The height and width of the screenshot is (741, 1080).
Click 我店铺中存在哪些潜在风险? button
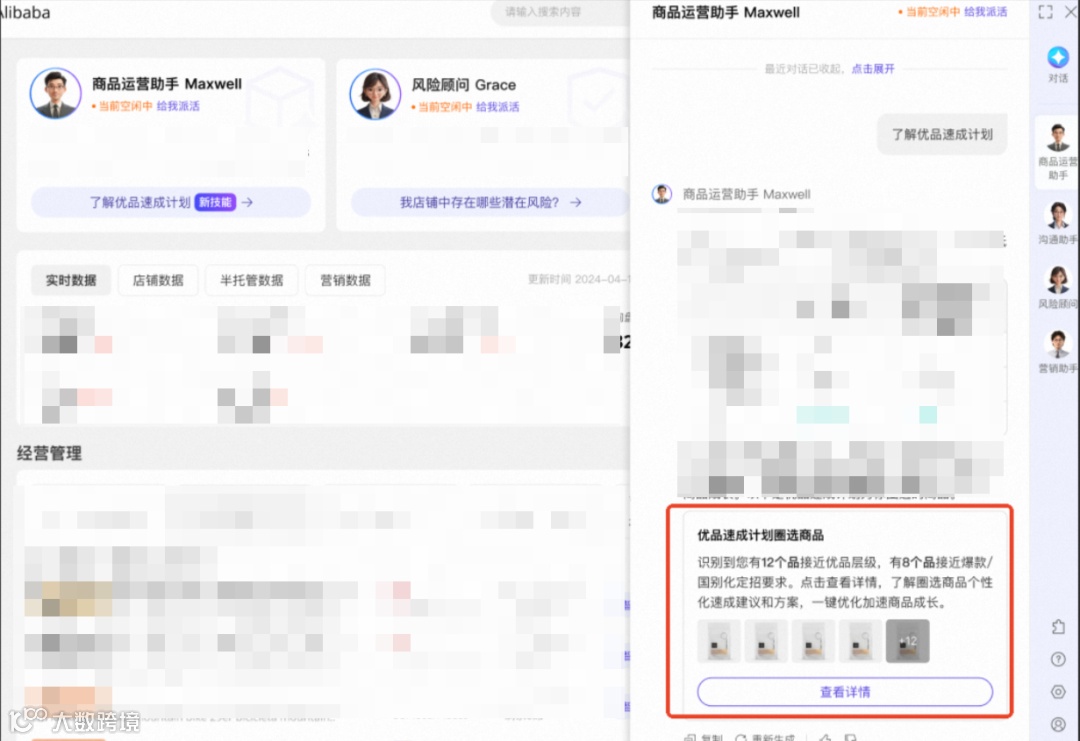490,202
